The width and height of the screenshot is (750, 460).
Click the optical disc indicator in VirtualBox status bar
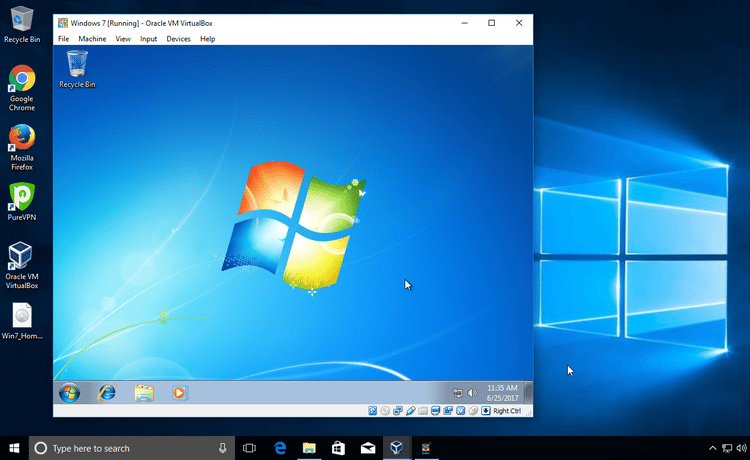(385, 411)
